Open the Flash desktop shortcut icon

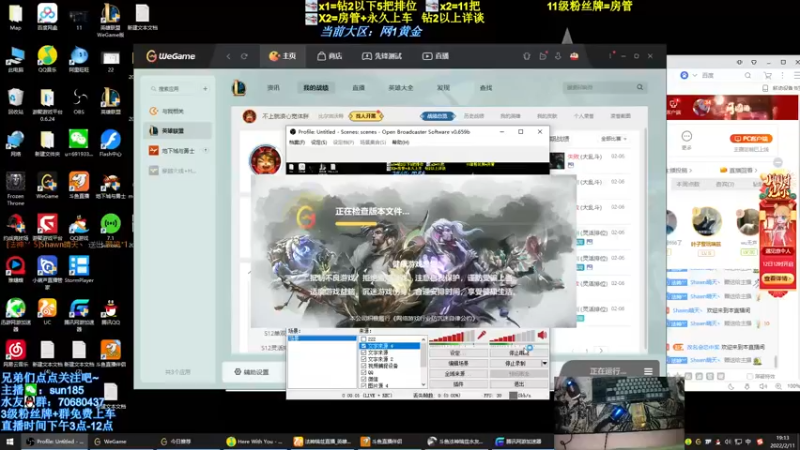[x=110, y=142]
